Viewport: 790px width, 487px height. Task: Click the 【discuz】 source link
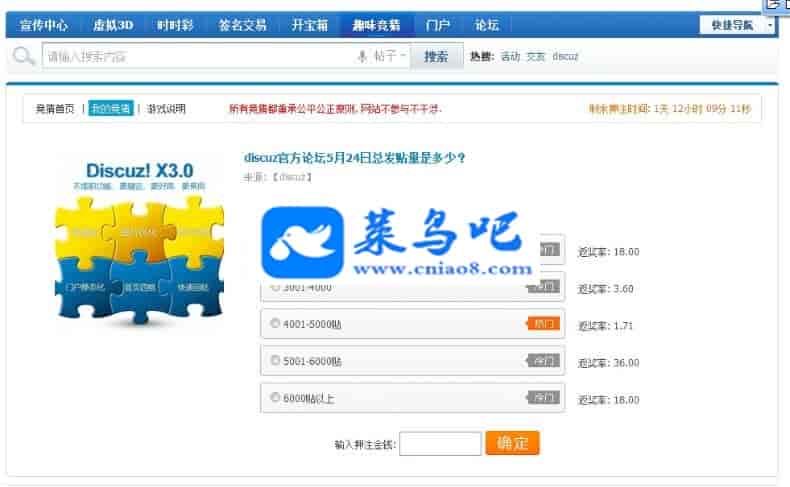coord(293,177)
